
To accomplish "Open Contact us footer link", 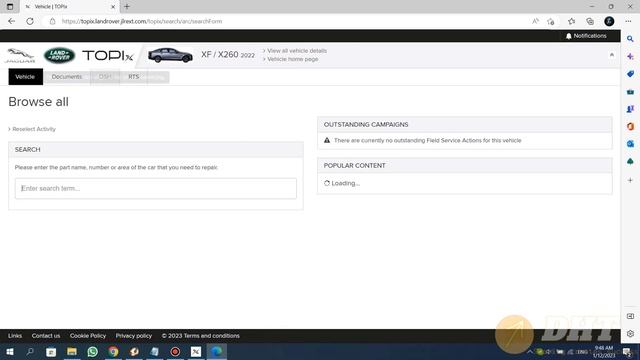I will [x=46, y=336].
